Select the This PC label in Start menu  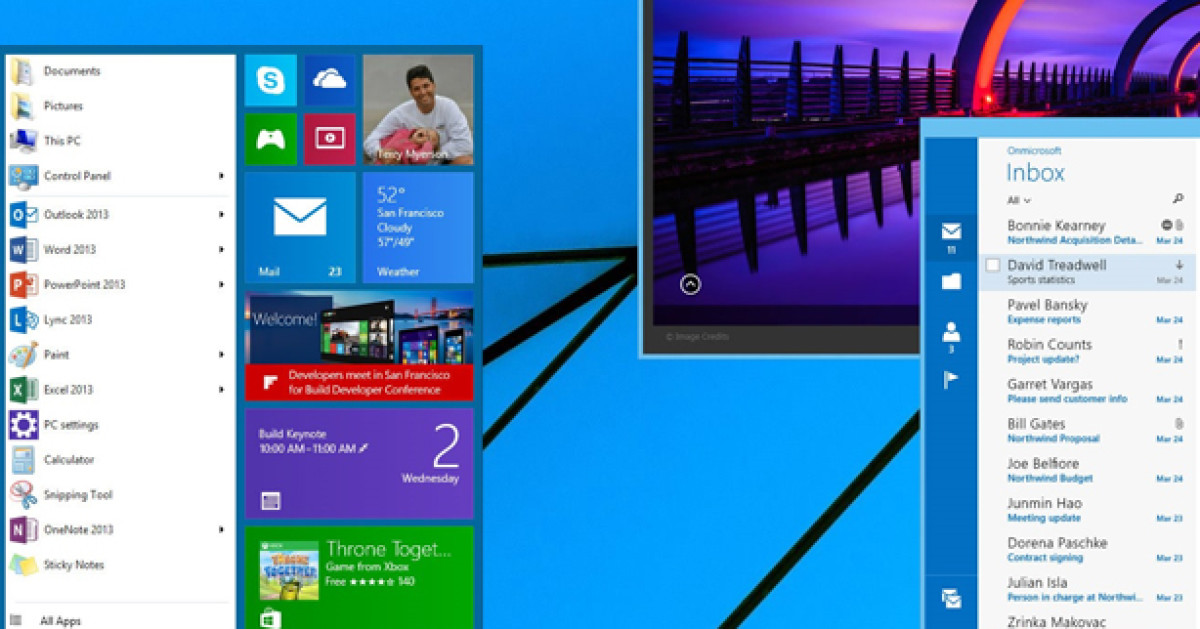click(62, 141)
